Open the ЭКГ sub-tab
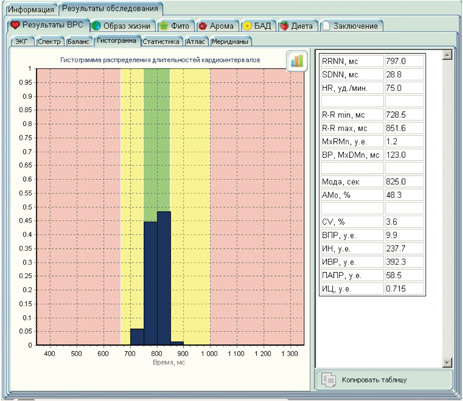Viewport: 463px width, 401px height. pyautogui.click(x=23, y=42)
